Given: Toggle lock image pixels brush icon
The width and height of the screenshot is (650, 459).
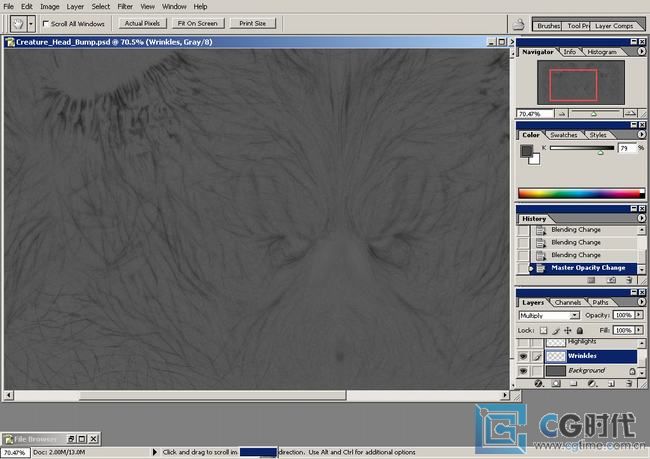Looking at the screenshot, I should click(x=555, y=330).
